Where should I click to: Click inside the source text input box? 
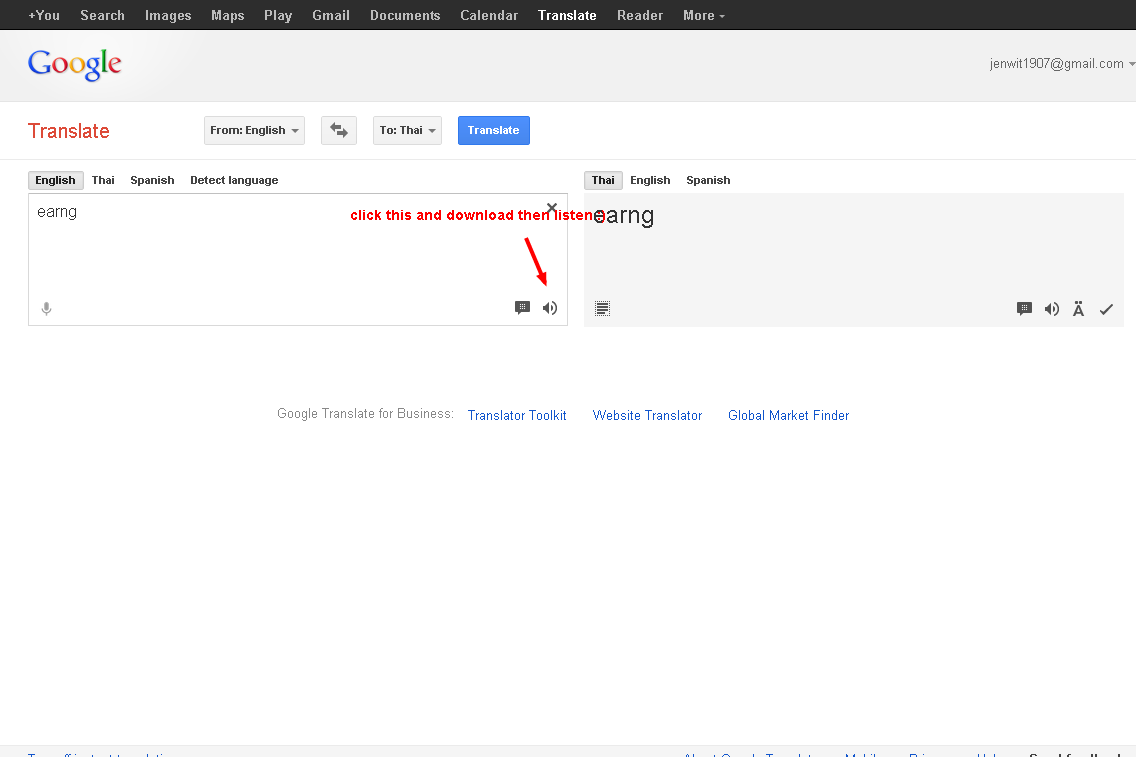click(x=298, y=259)
